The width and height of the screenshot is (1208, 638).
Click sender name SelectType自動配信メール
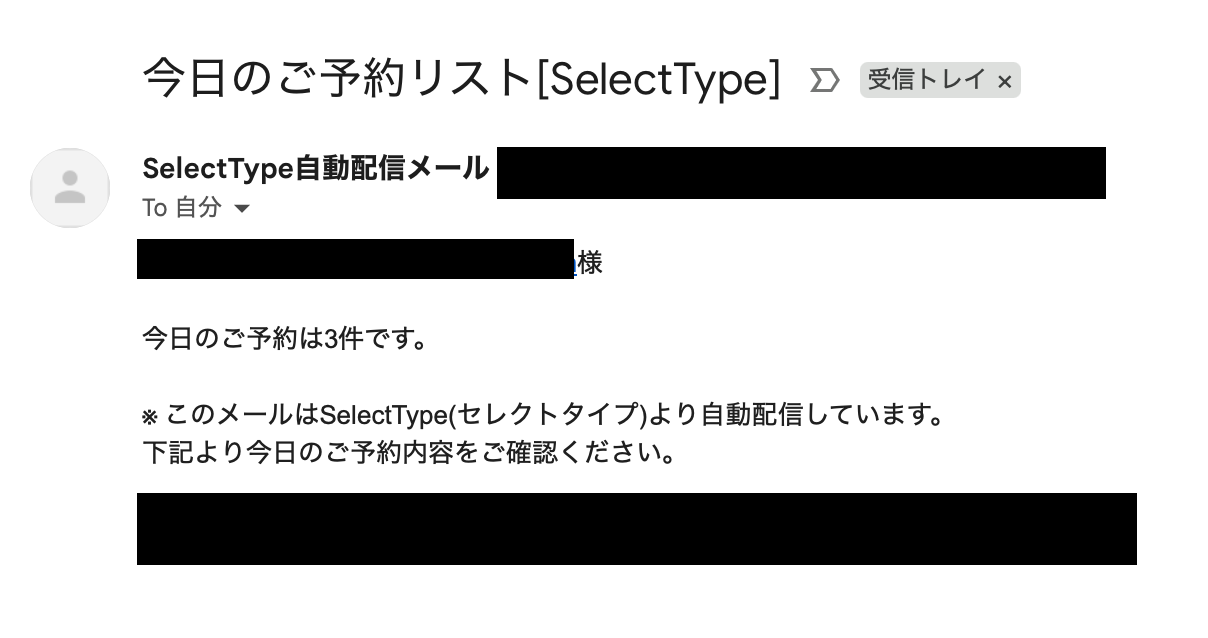pos(315,168)
